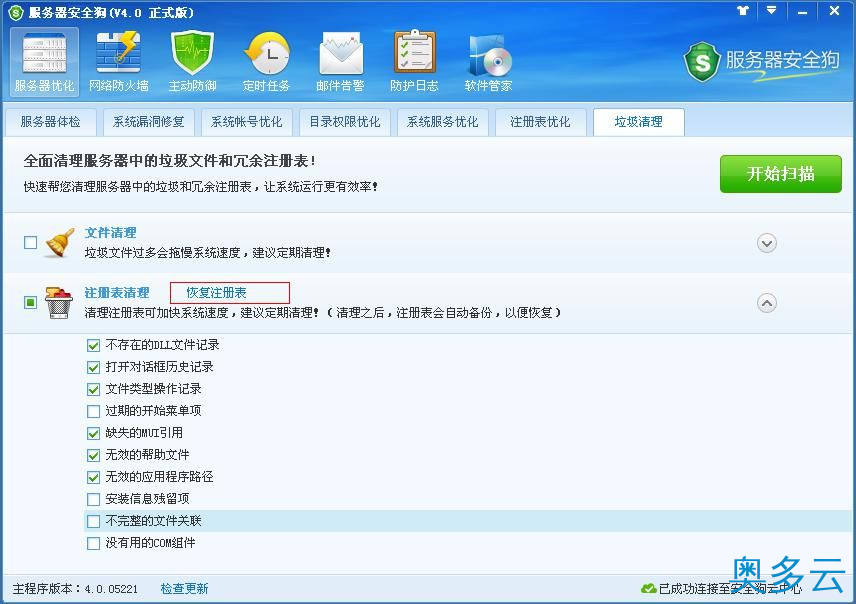
Task: Check 没有用的COM组件
Action: coord(93,543)
